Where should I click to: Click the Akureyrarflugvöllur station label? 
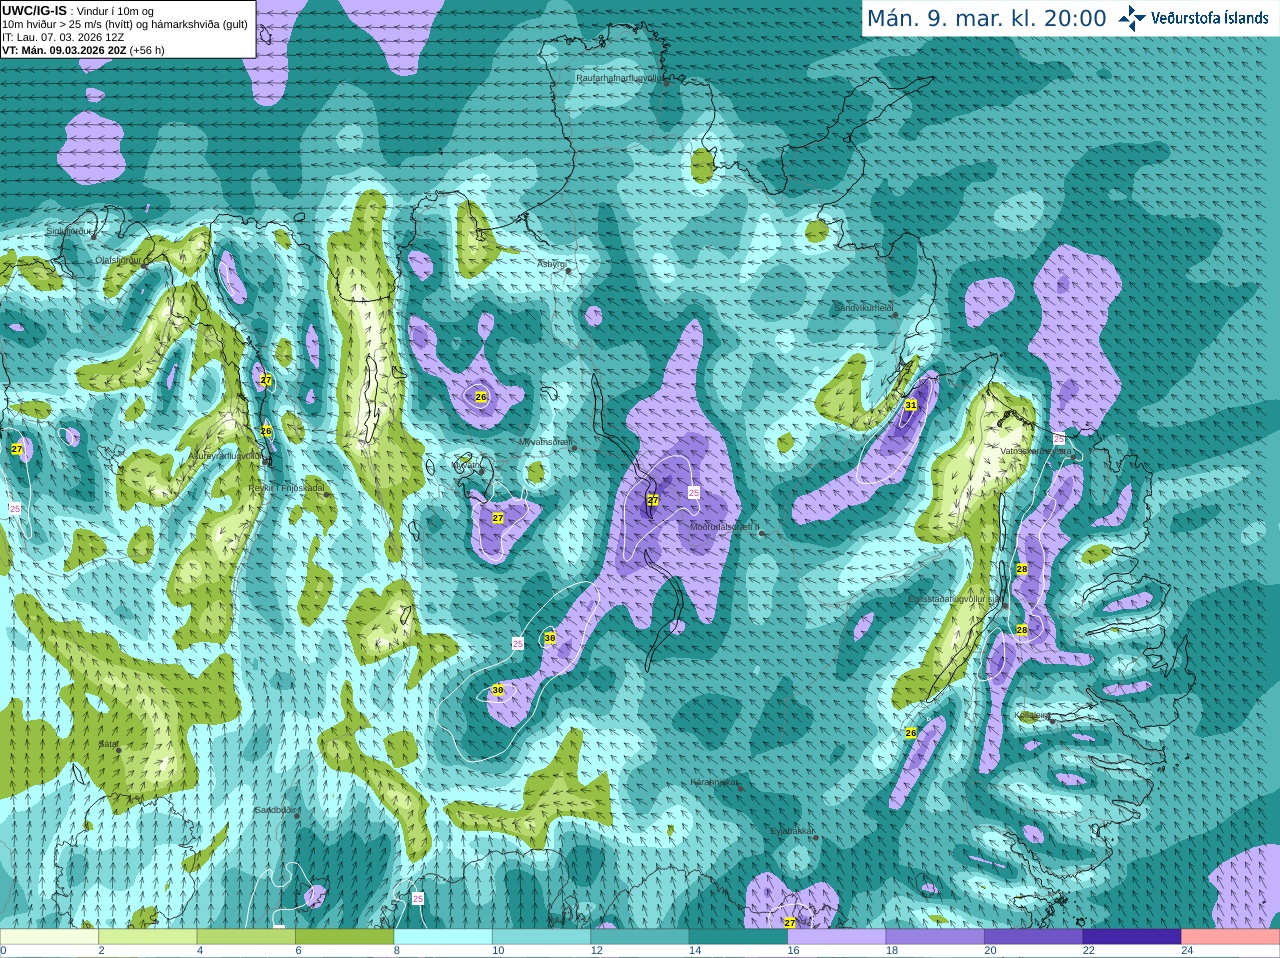(225, 454)
